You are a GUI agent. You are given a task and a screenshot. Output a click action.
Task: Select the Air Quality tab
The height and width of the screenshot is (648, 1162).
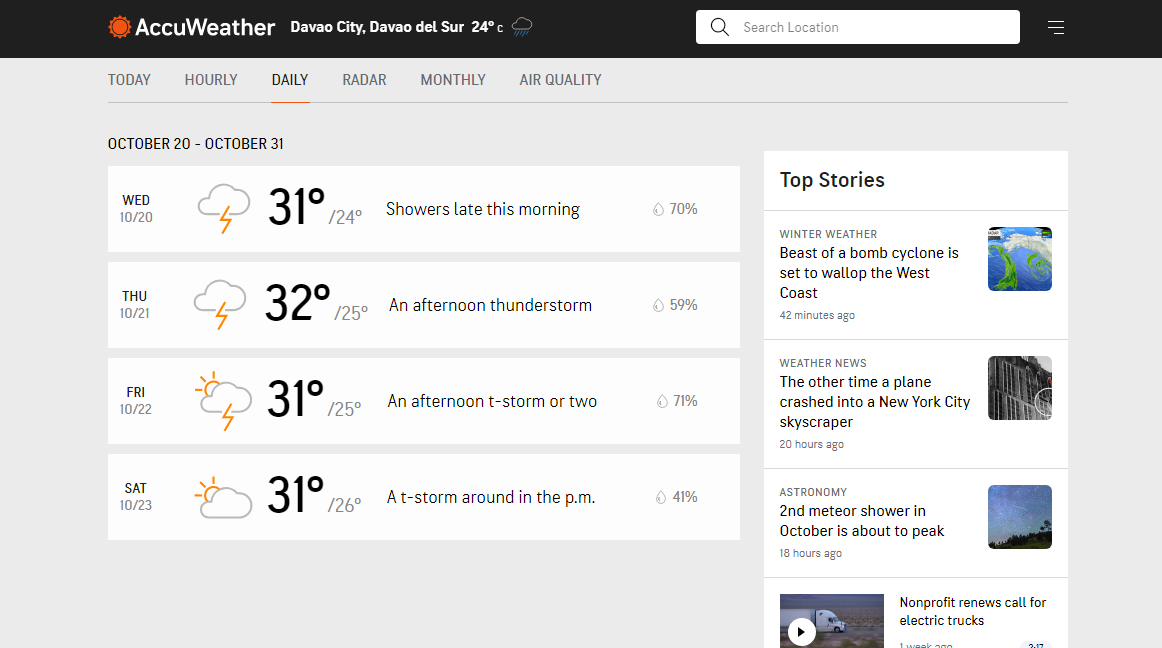560,80
